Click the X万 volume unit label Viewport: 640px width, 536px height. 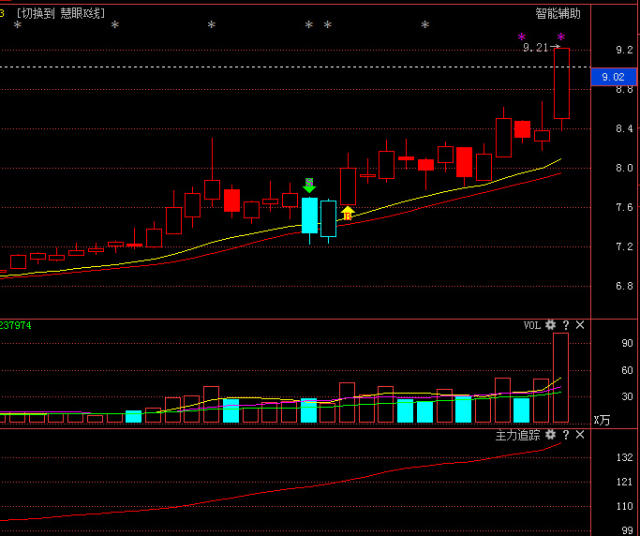coord(602,419)
